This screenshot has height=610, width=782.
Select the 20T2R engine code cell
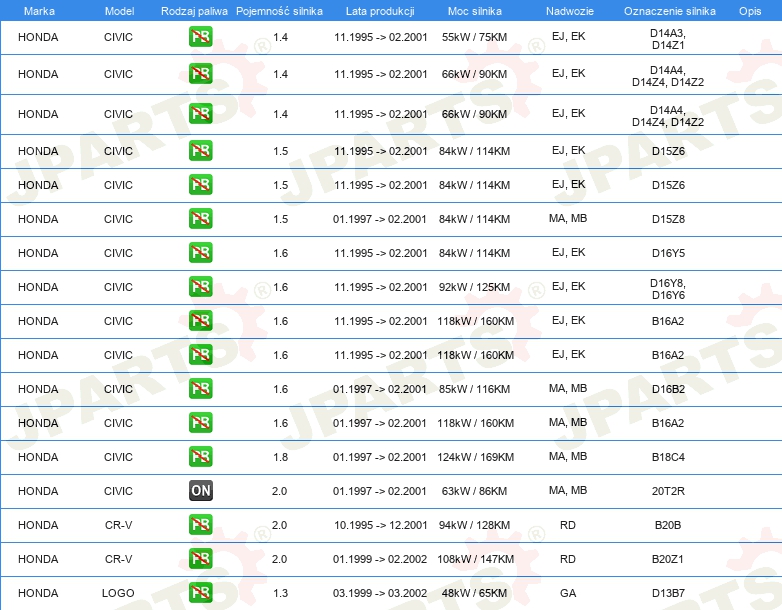point(668,491)
